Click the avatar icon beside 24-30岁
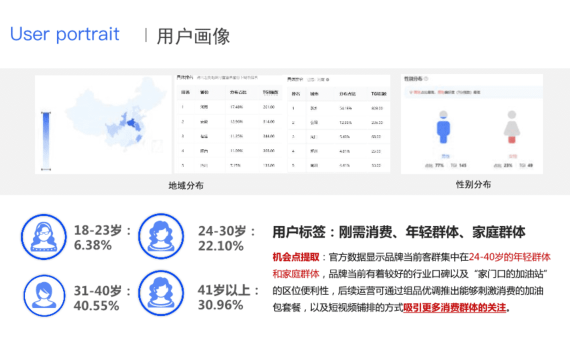The width and height of the screenshot is (570, 360). point(161,236)
